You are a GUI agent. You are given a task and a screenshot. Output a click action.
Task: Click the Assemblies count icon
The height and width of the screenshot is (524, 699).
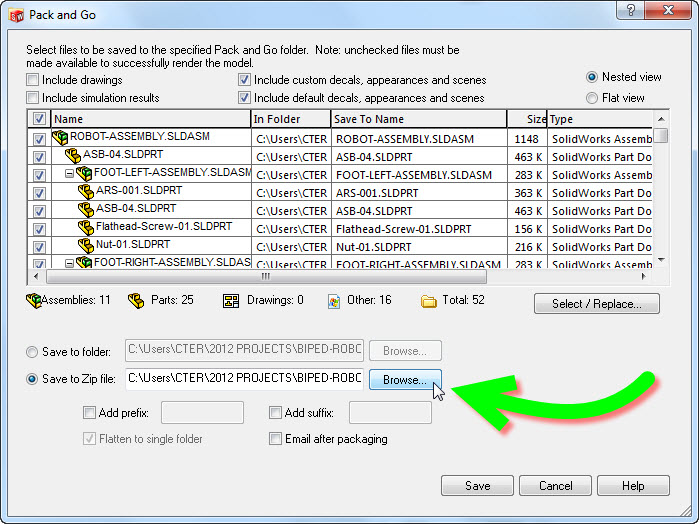coord(33,301)
